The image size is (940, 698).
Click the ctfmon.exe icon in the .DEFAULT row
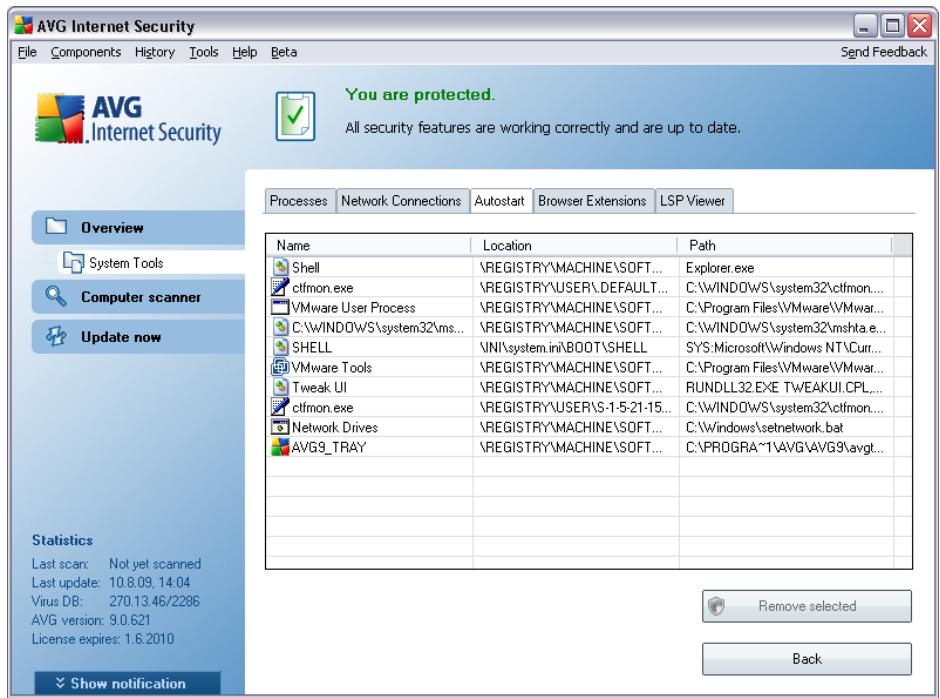(280, 287)
